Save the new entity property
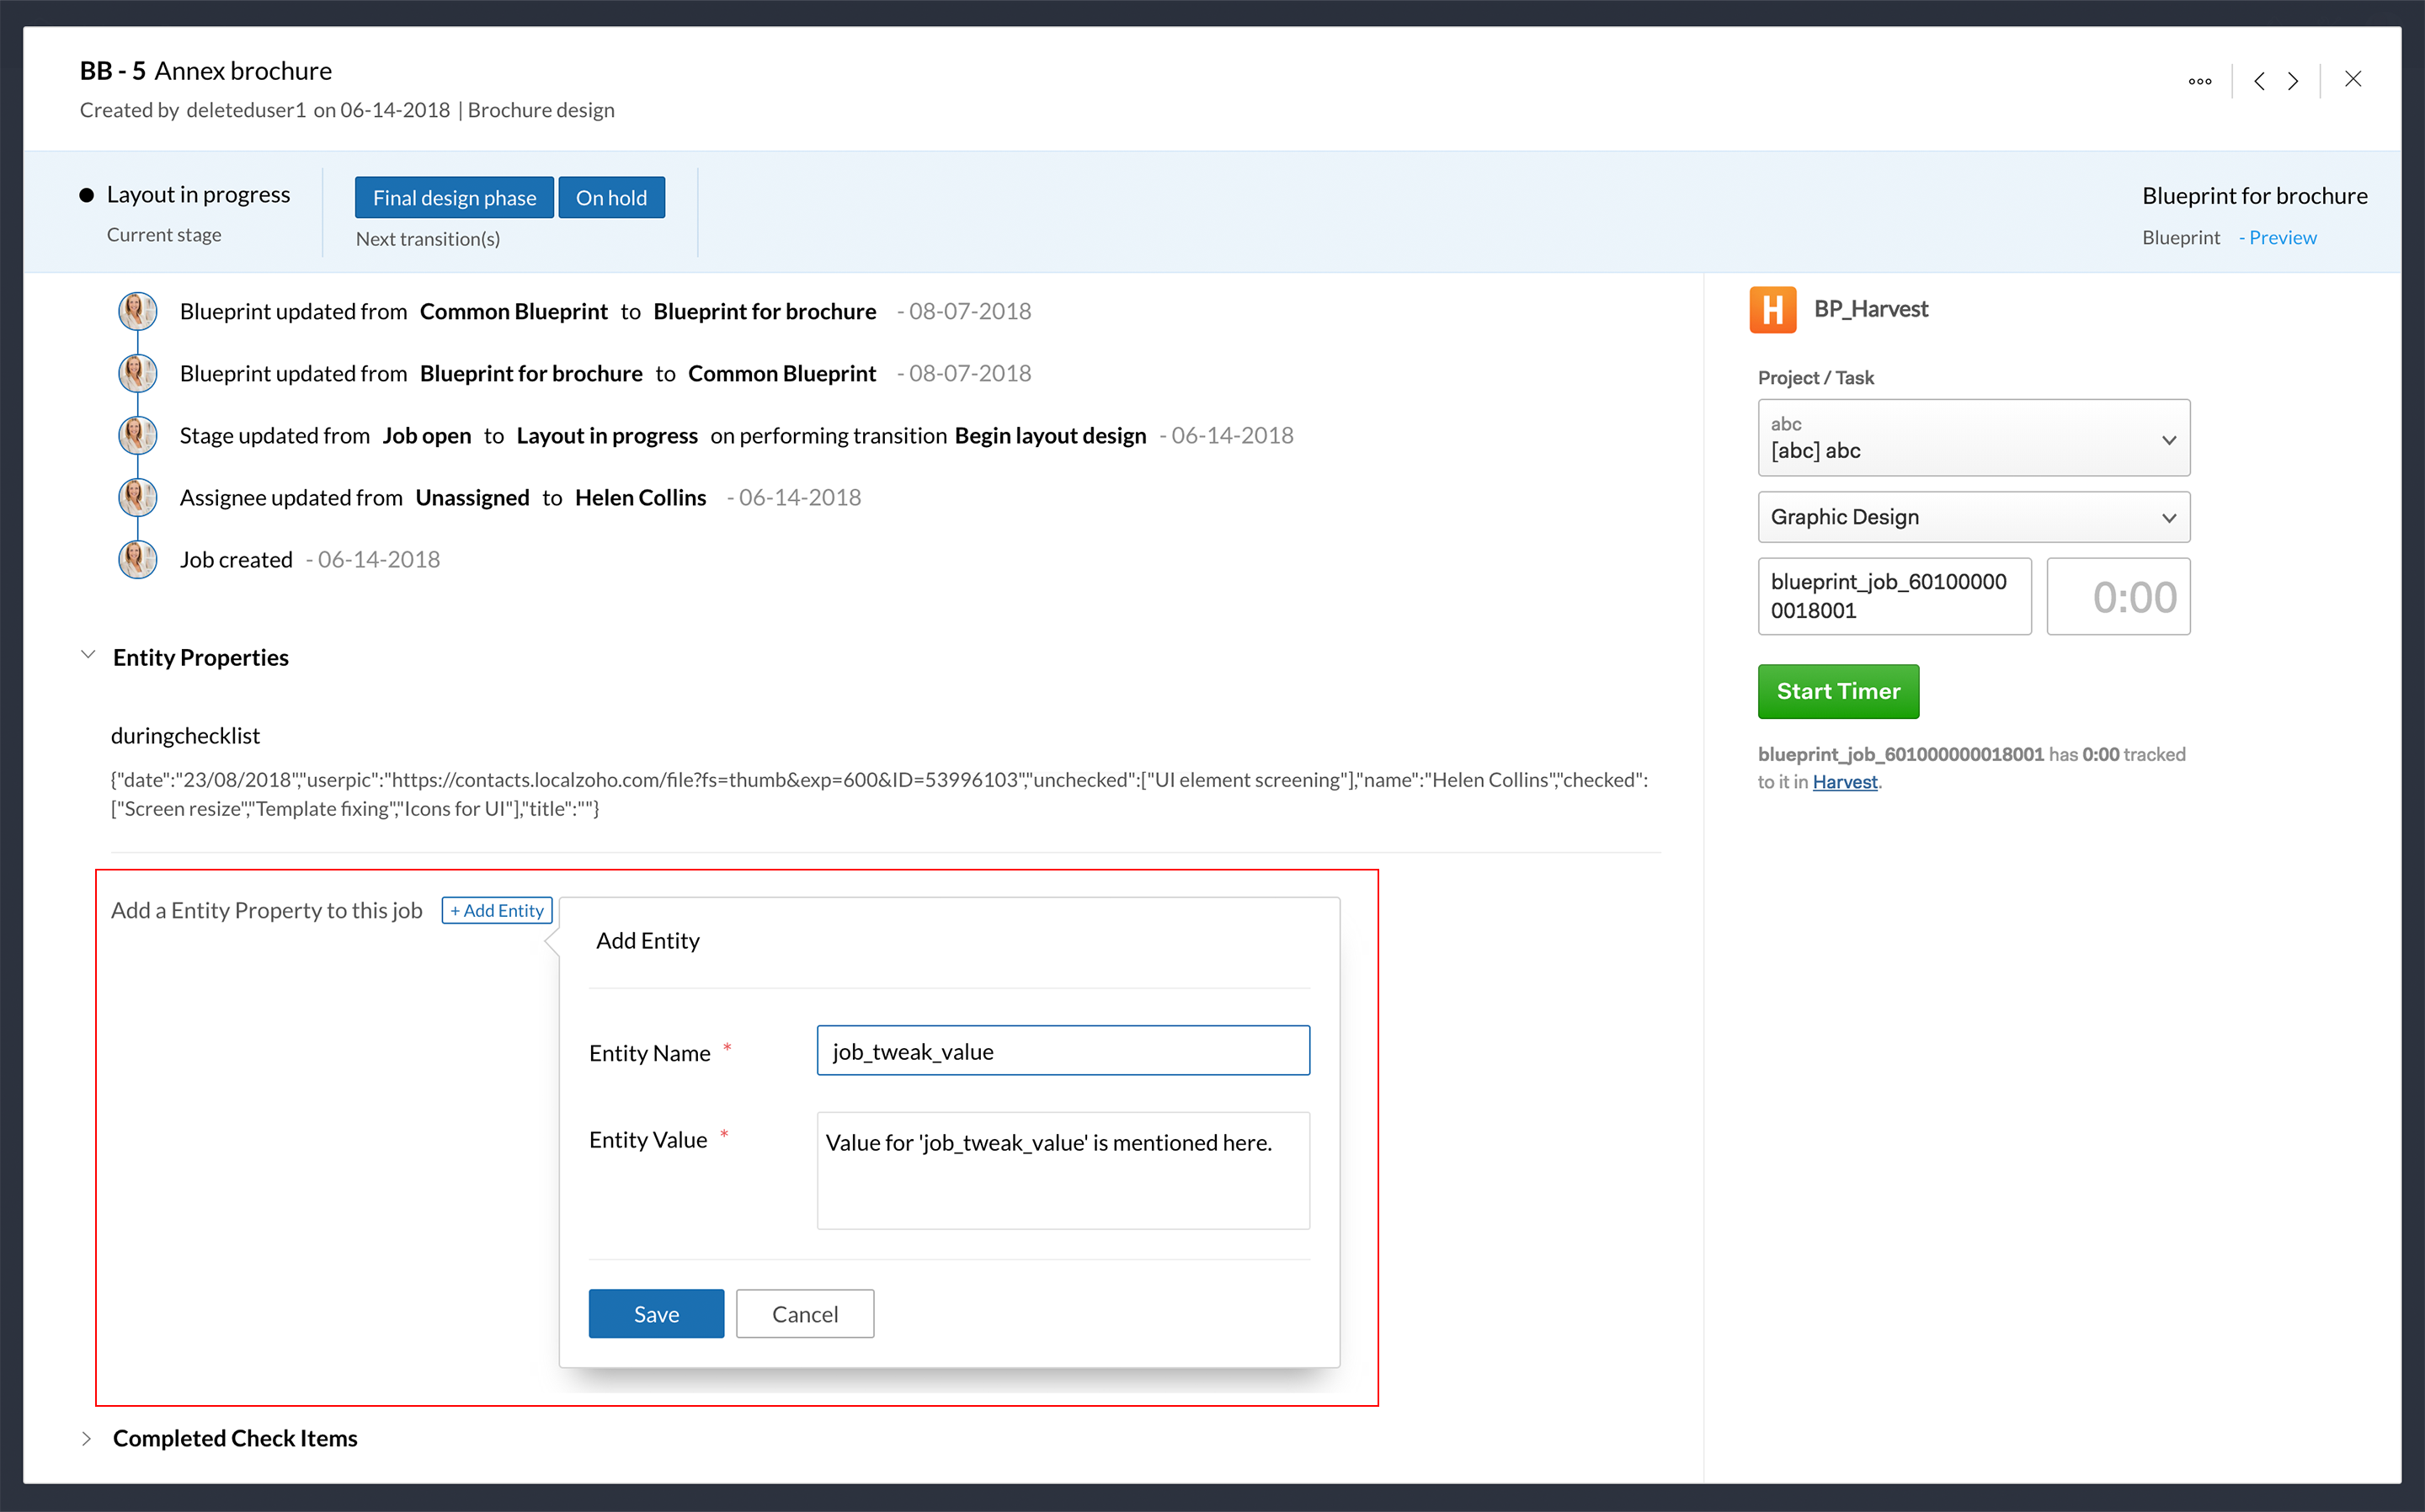Screen dimensions: 2425x1512 tap(656, 1314)
